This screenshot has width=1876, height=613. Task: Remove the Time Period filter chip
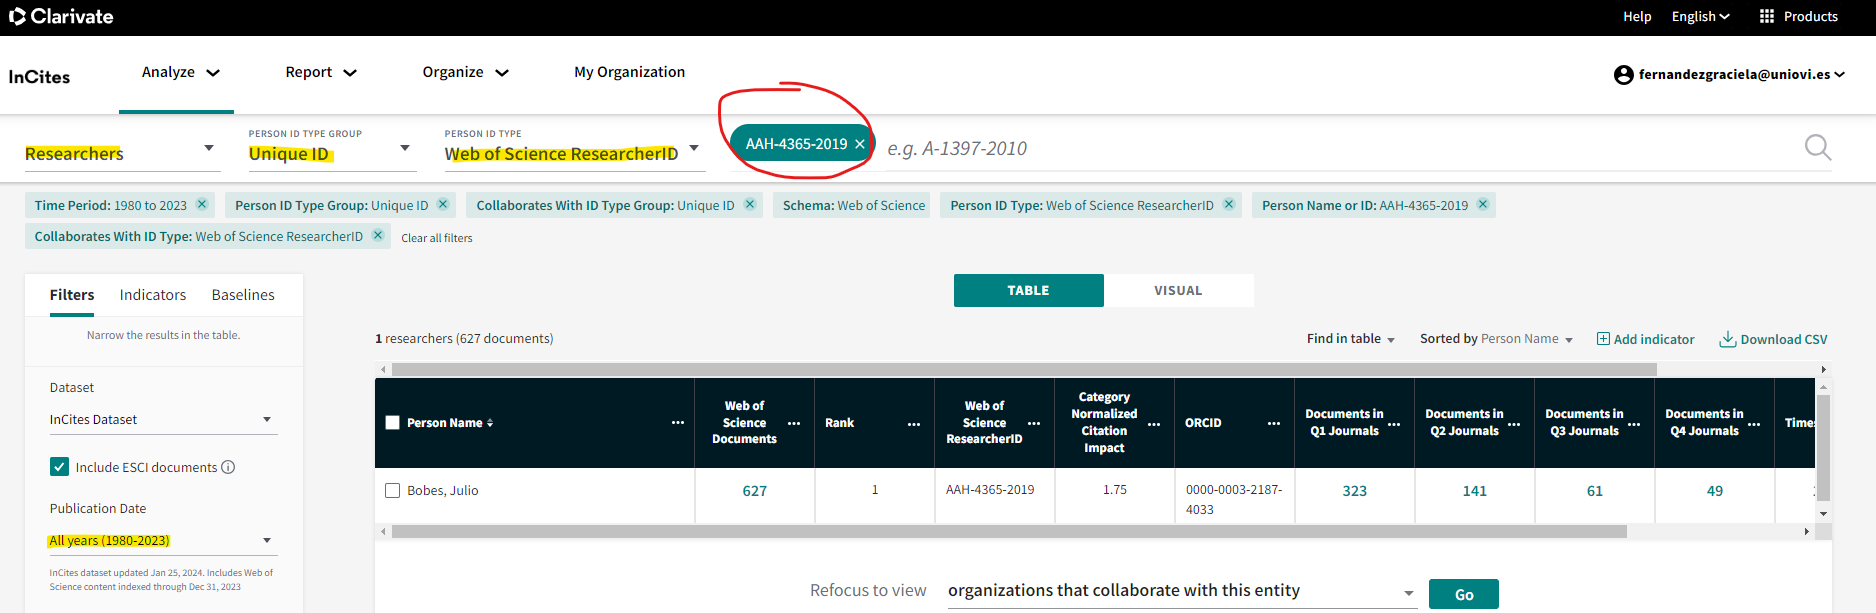click(202, 205)
